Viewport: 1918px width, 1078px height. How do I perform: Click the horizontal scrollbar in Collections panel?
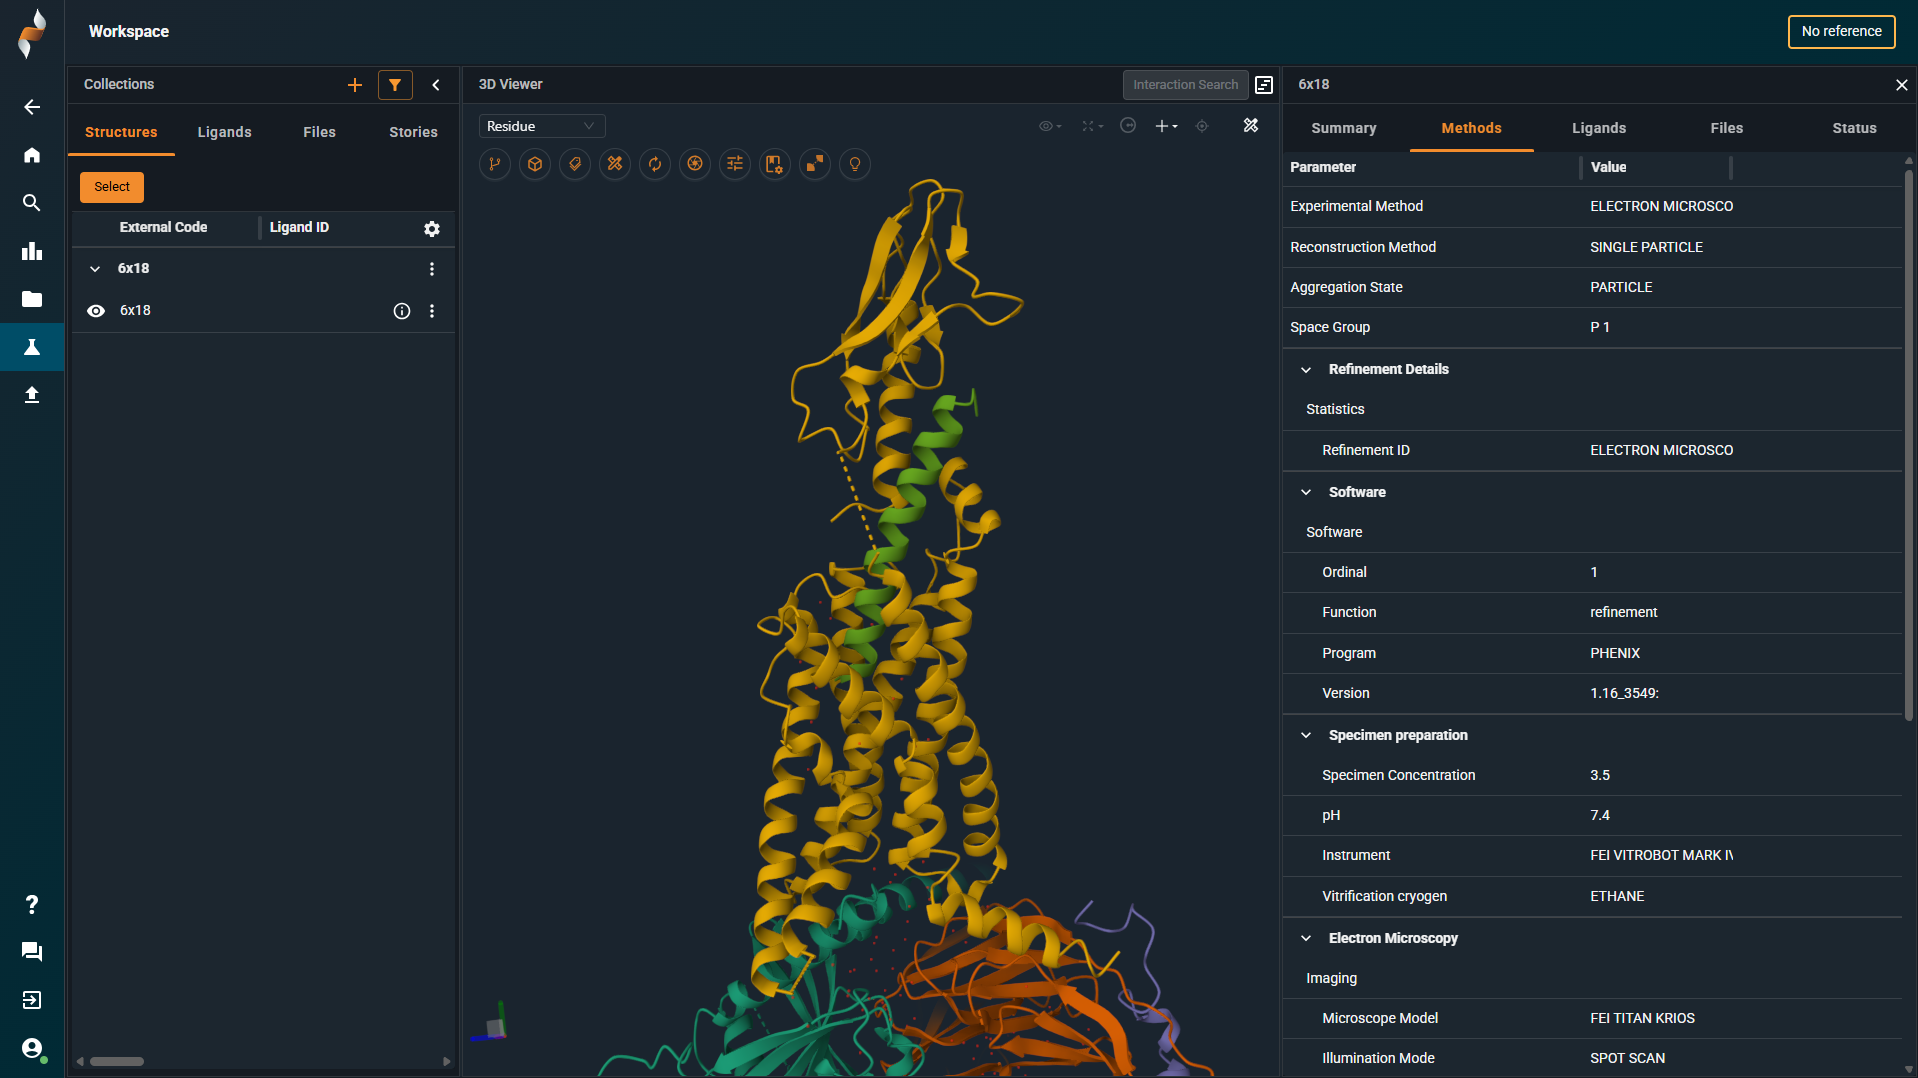coord(117,1061)
